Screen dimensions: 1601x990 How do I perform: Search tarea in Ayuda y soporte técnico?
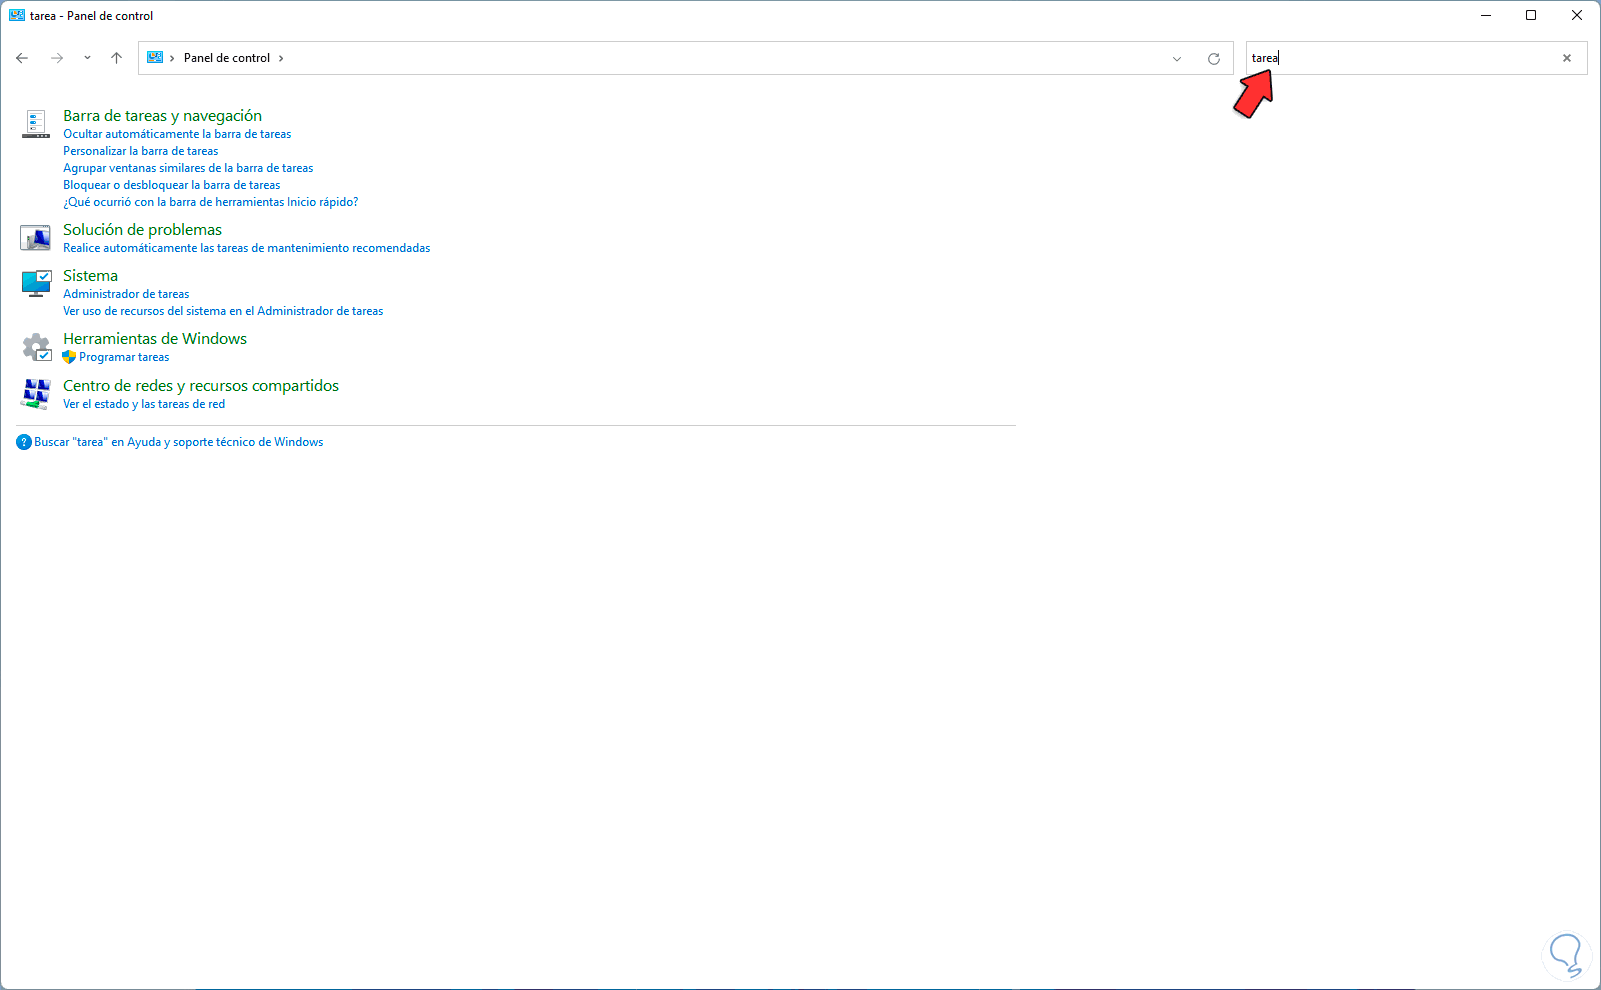pyautogui.click(x=178, y=442)
